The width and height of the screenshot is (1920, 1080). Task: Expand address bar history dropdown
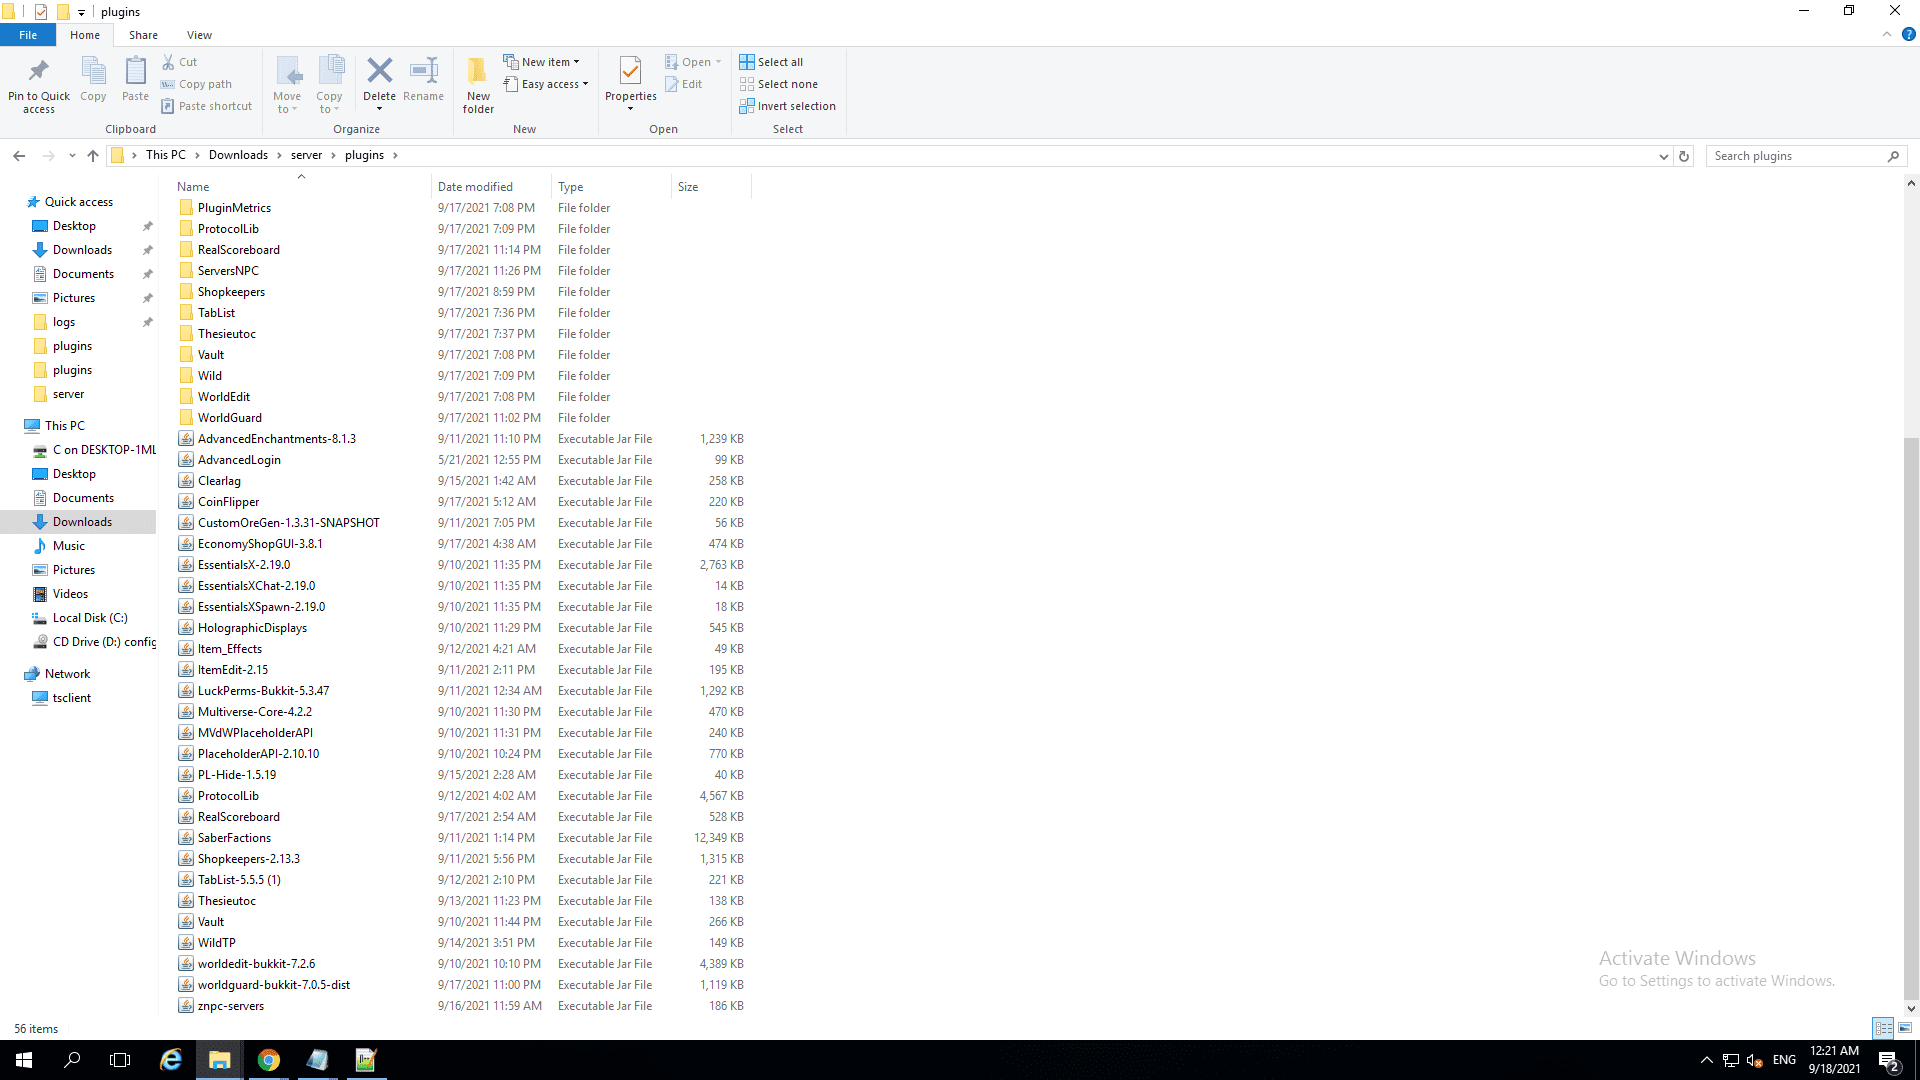(1663, 156)
